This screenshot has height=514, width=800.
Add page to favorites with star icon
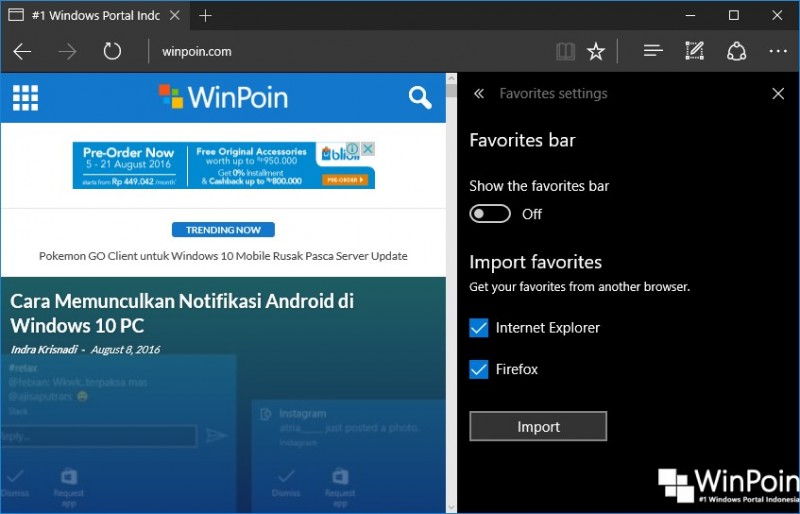595,52
